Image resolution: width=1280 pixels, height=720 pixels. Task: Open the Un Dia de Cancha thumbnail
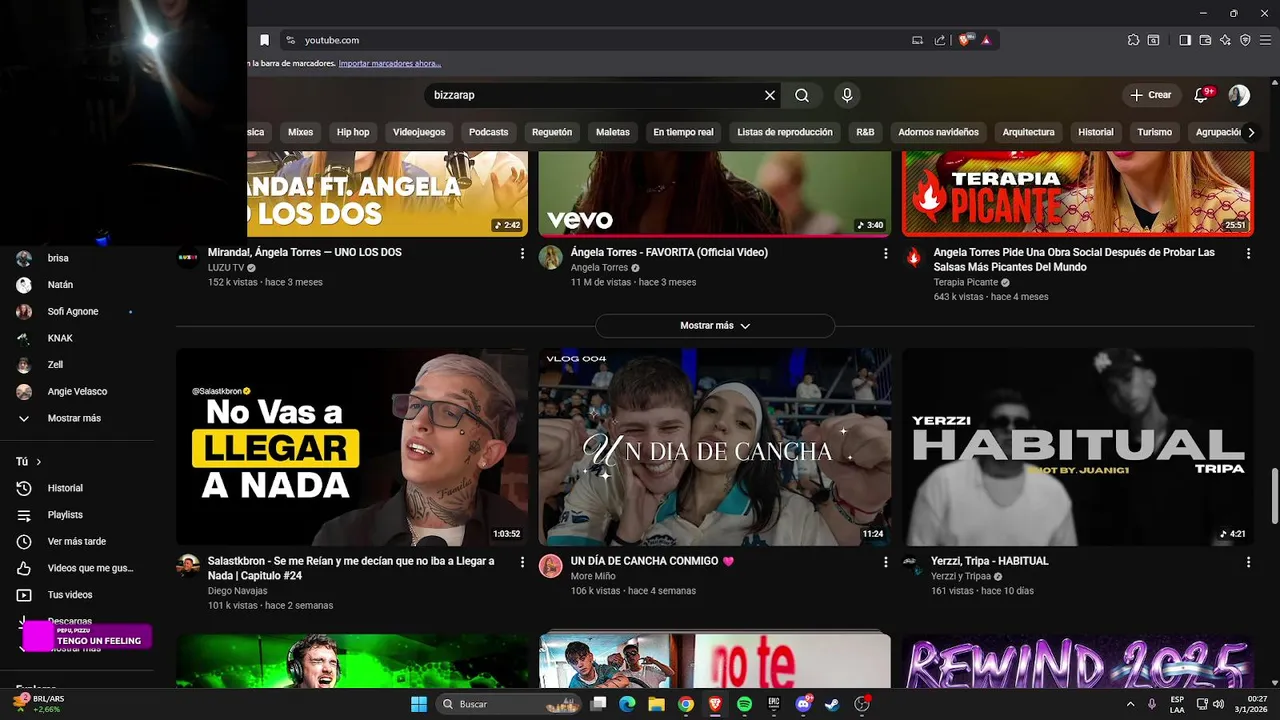(x=715, y=447)
